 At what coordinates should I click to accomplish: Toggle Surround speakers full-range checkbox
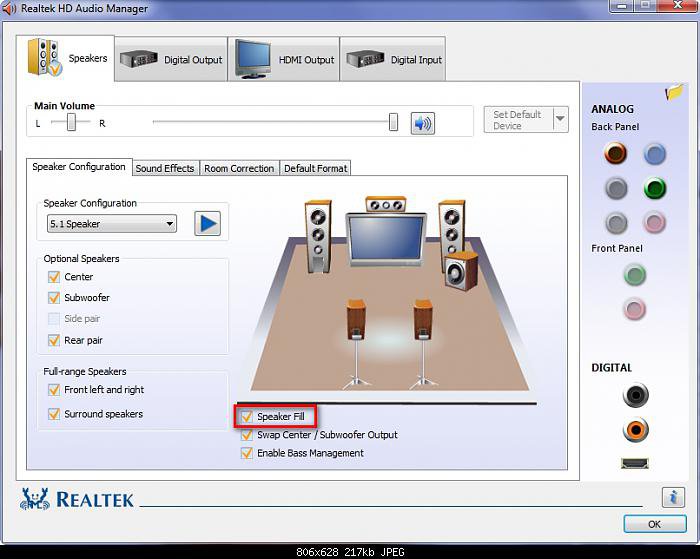point(54,414)
